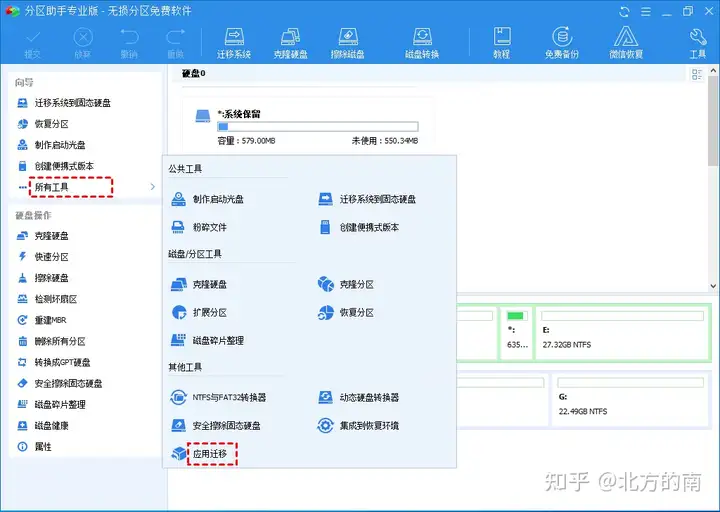The height and width of the screenshot is (512, 720).
Task: Select 克隆硬盘 under 硬盘操作 sidebar
Action: pyautogui.click(x=43, y=236)
